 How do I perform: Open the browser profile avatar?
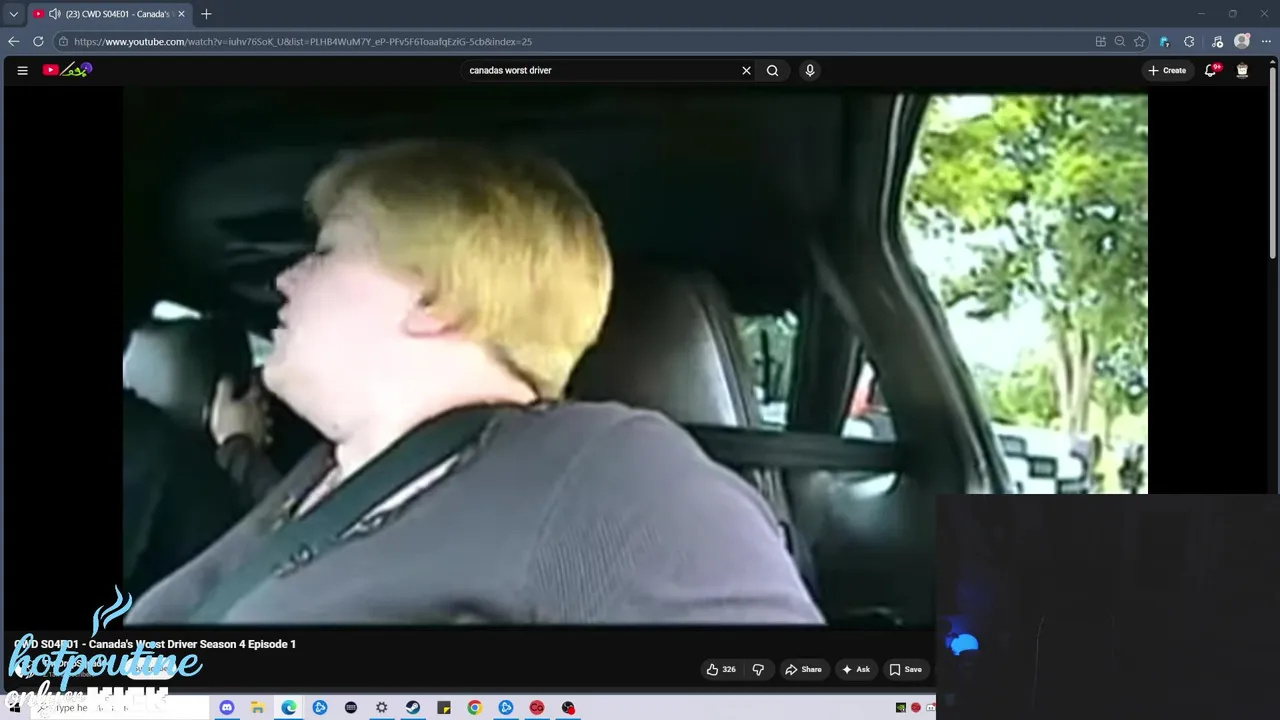coord(1242,41)
